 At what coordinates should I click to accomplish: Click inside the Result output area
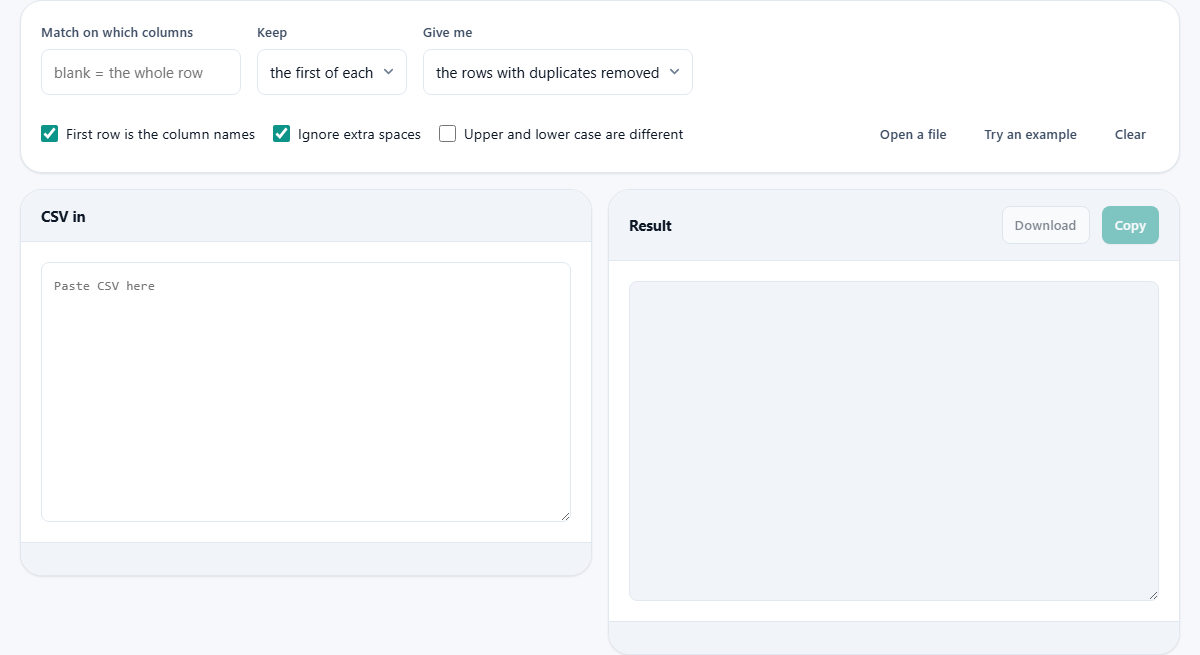(x=894, y=441)
